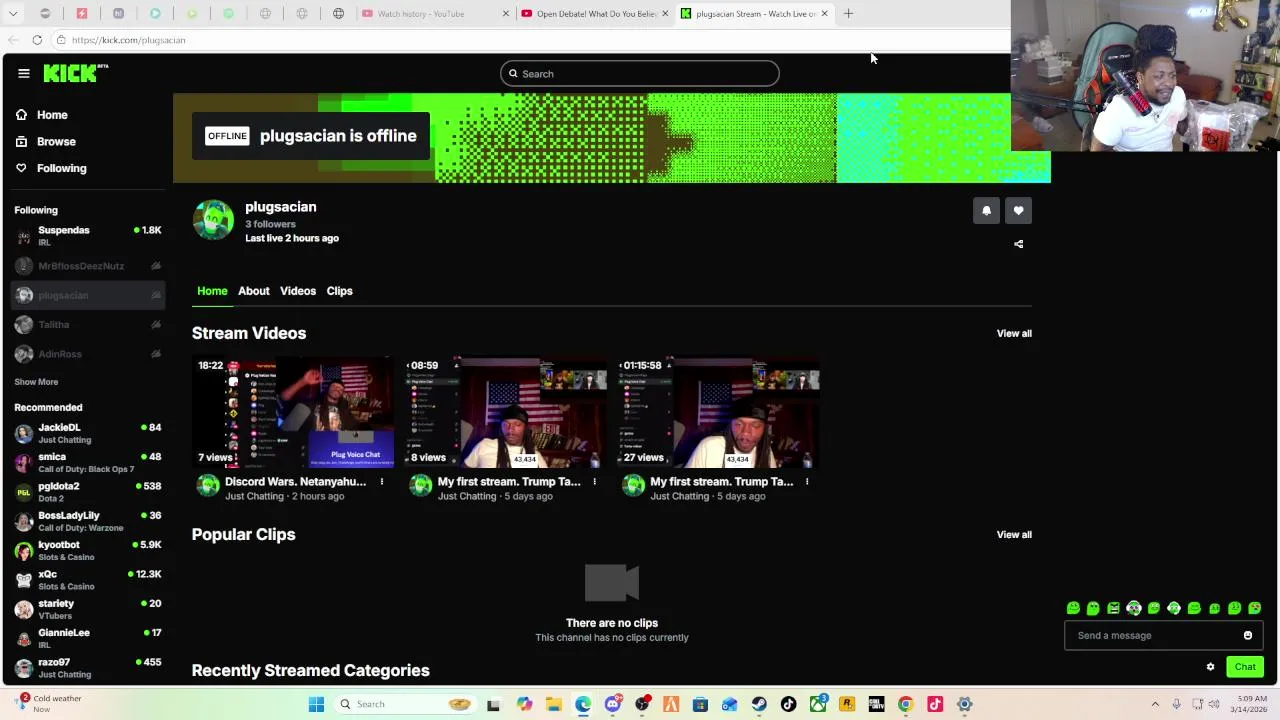Open recommended channel pgldota2
Screen dimensions: 1280x720
coord(88,492)
